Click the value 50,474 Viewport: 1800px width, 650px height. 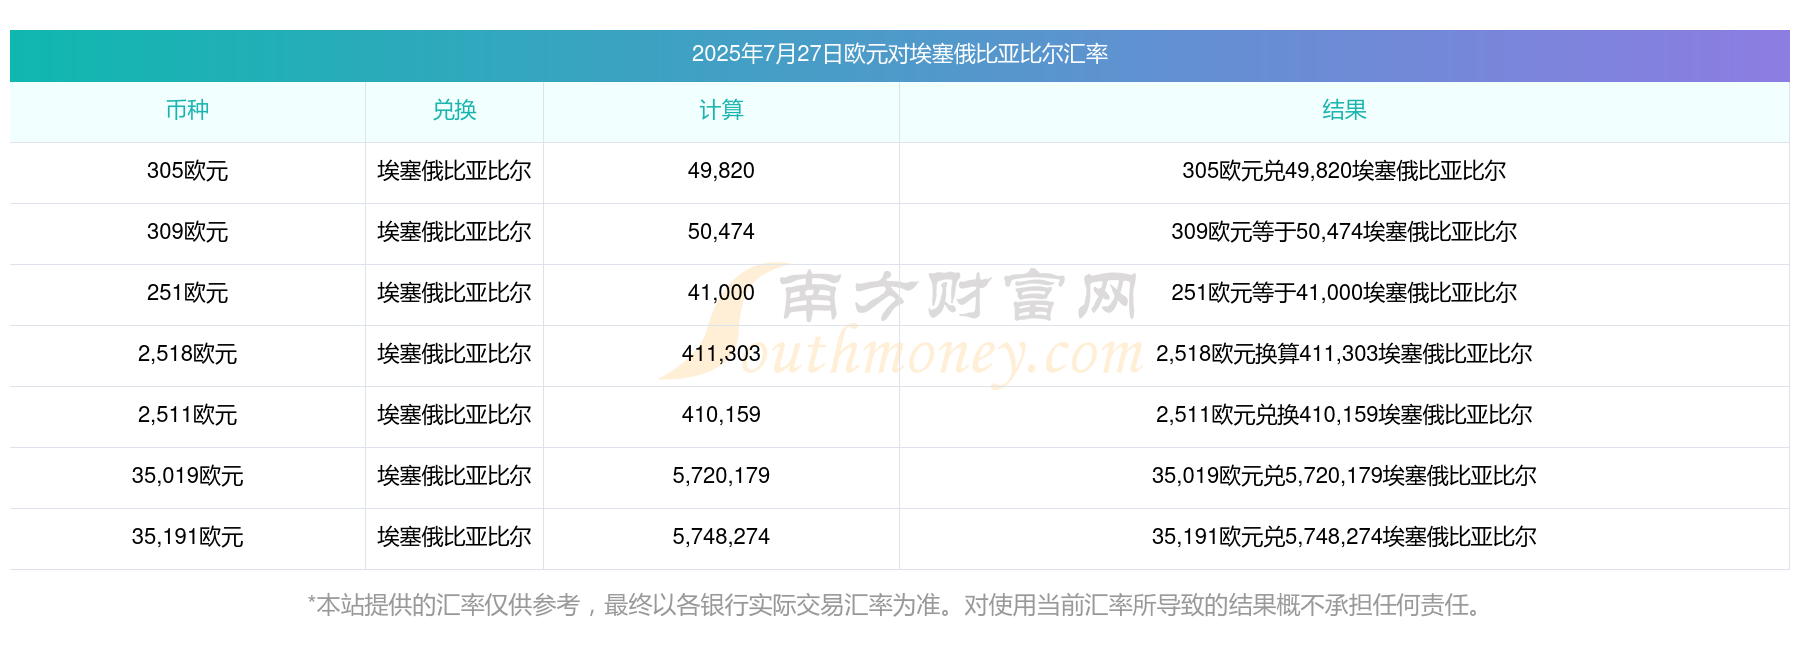point(721,232)
